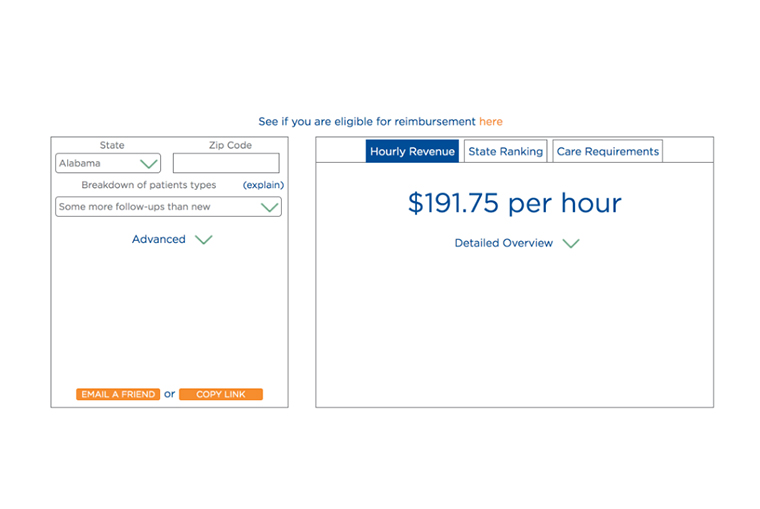Click the green chevron beside Advanced
The height and width of the screenshot is (509, 760).
coord(203,240)
